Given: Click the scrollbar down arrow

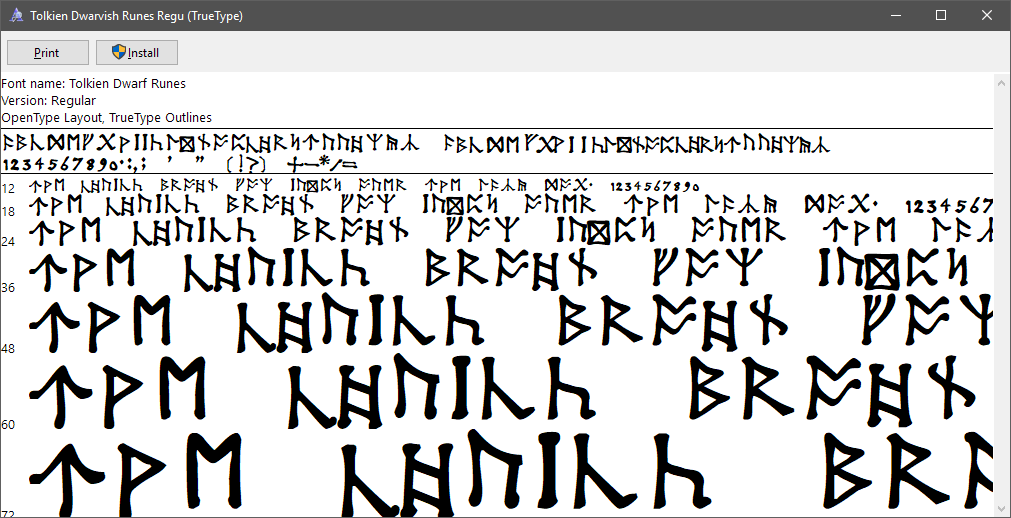Looking at the screenshot, I should tap(1001, 507).
